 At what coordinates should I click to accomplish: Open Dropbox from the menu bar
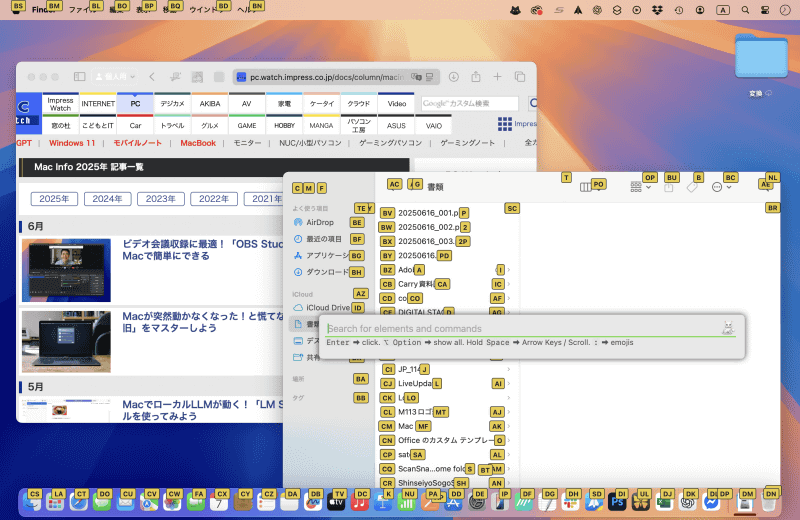tap(657, 10)
